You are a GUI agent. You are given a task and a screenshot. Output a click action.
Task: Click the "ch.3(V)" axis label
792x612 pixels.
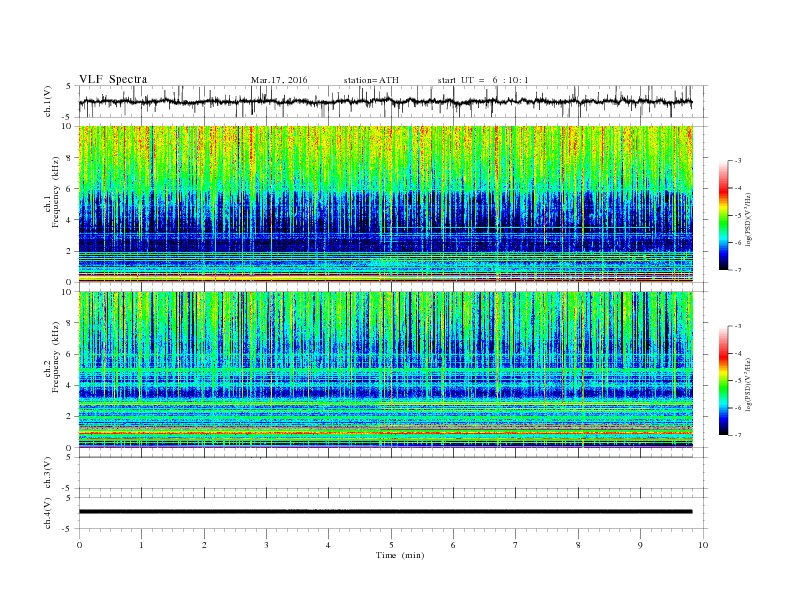(x=48, y=473)
